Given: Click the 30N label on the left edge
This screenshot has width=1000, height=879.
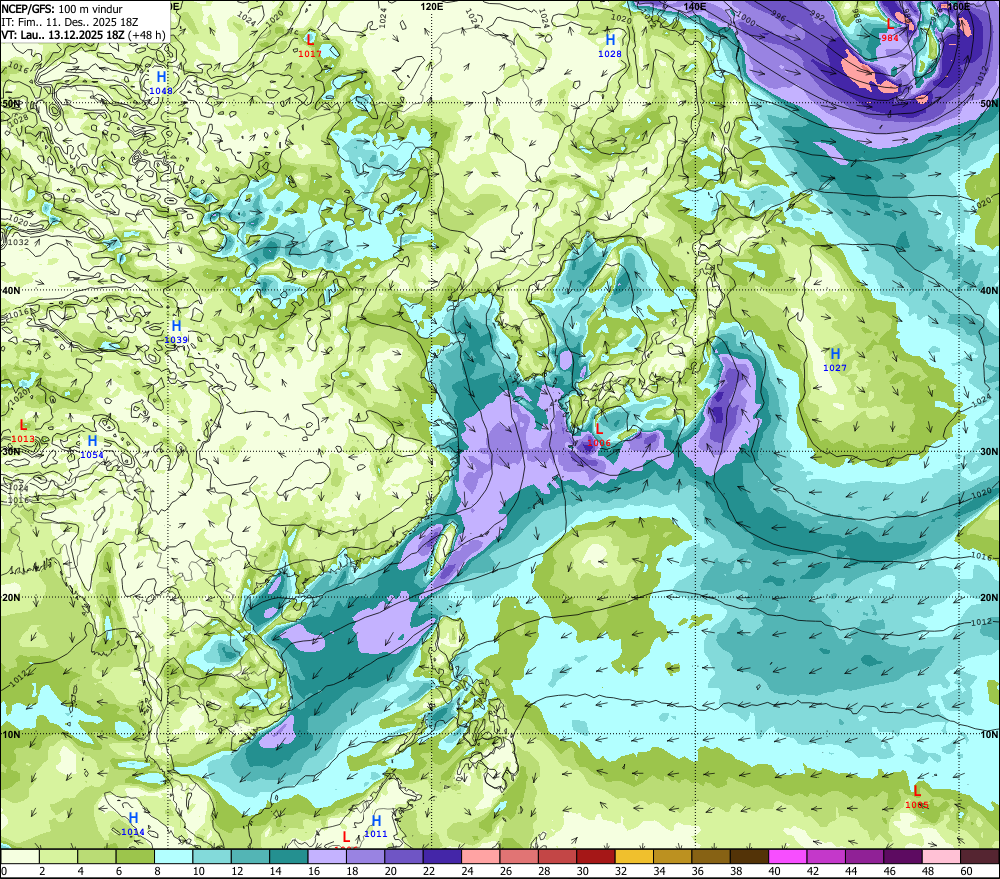Looking at the screenshot, I should coord(11,452).
